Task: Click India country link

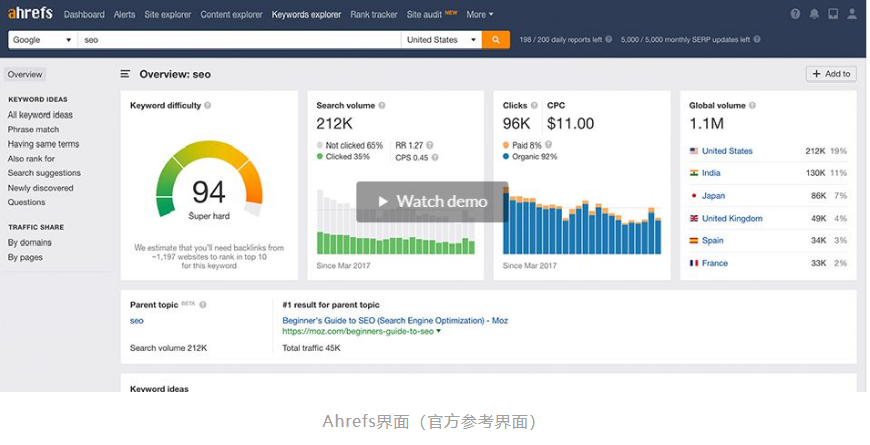Action: [711, 173]
